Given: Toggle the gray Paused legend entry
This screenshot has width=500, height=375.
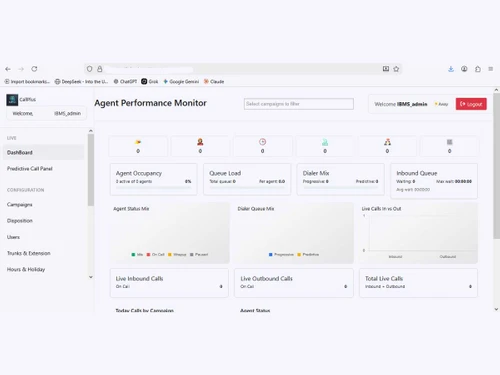Looking at the screenshot, I should (x=199, y=255).
